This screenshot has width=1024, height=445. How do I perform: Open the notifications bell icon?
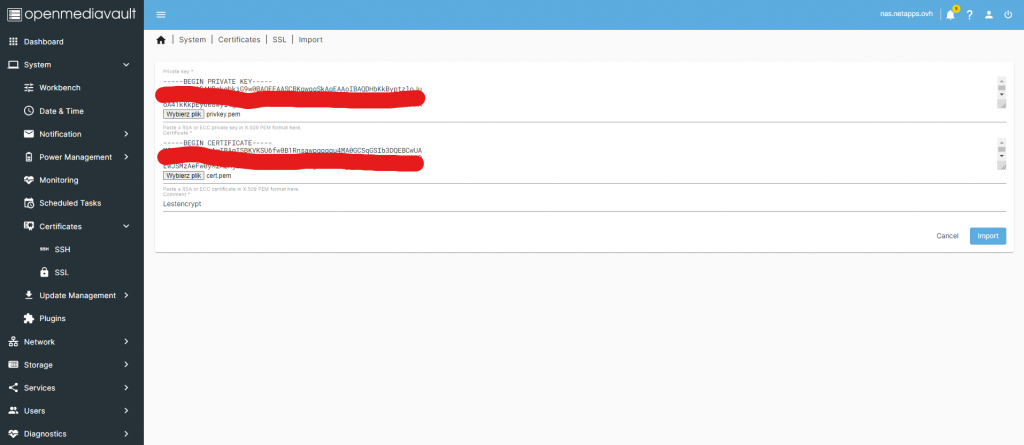coord(950,14)
